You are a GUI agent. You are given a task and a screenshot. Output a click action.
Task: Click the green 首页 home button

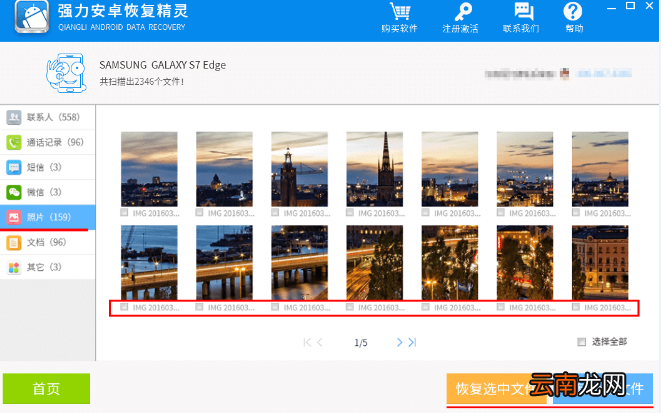(47, 388)
